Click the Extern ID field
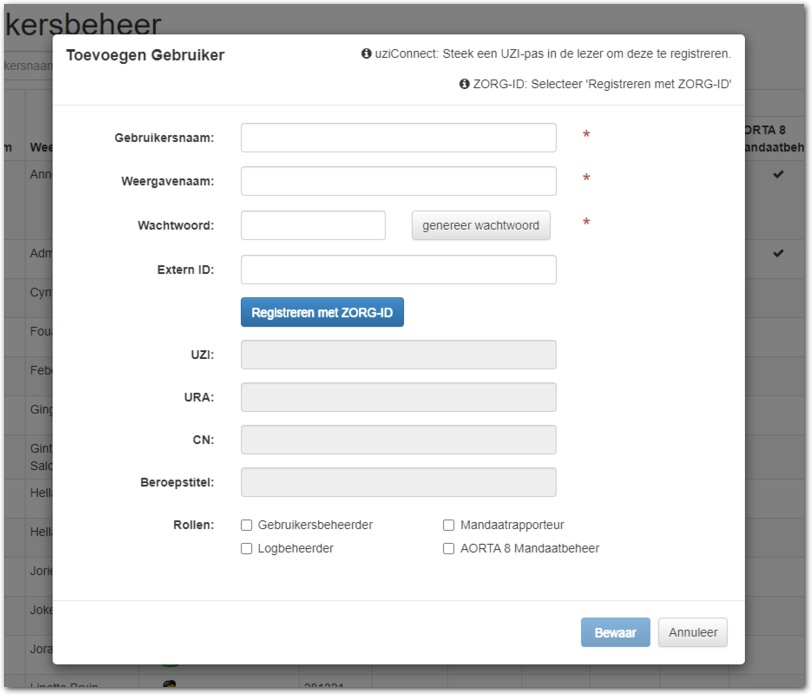812x695 pixels. pos(398,270)
